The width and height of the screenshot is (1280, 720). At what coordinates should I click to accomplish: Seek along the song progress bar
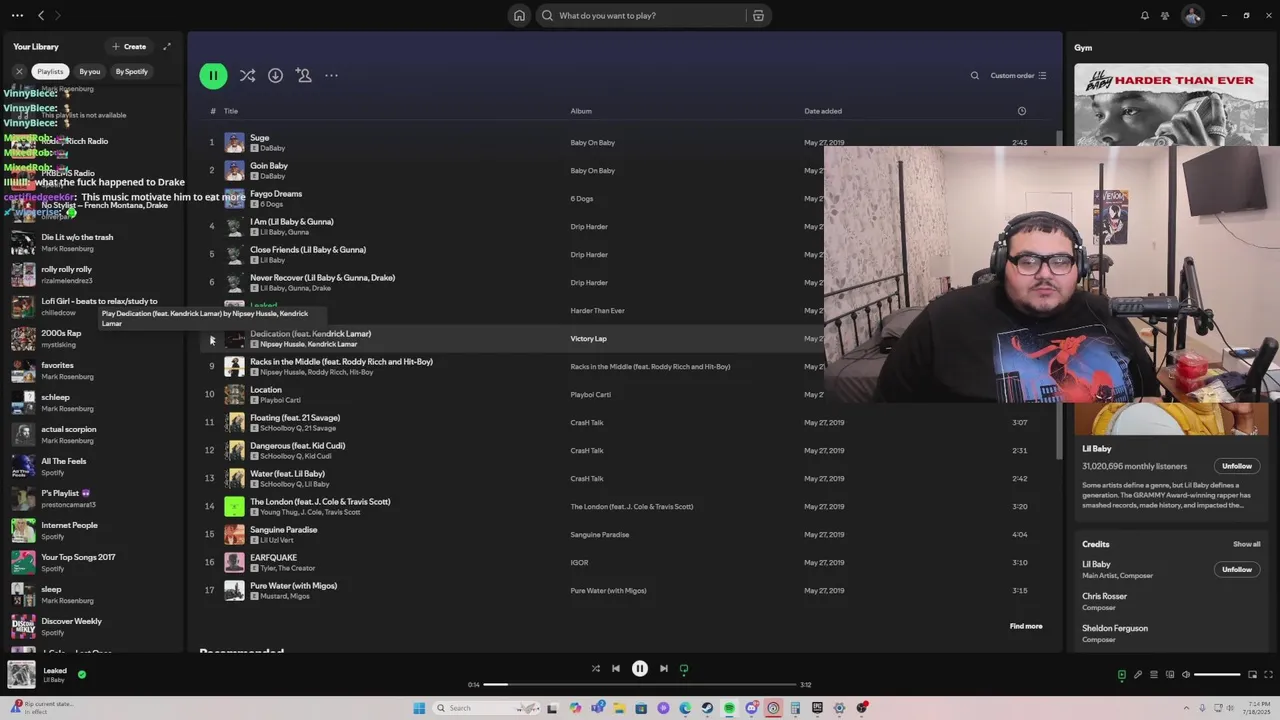tap(641, 685)
